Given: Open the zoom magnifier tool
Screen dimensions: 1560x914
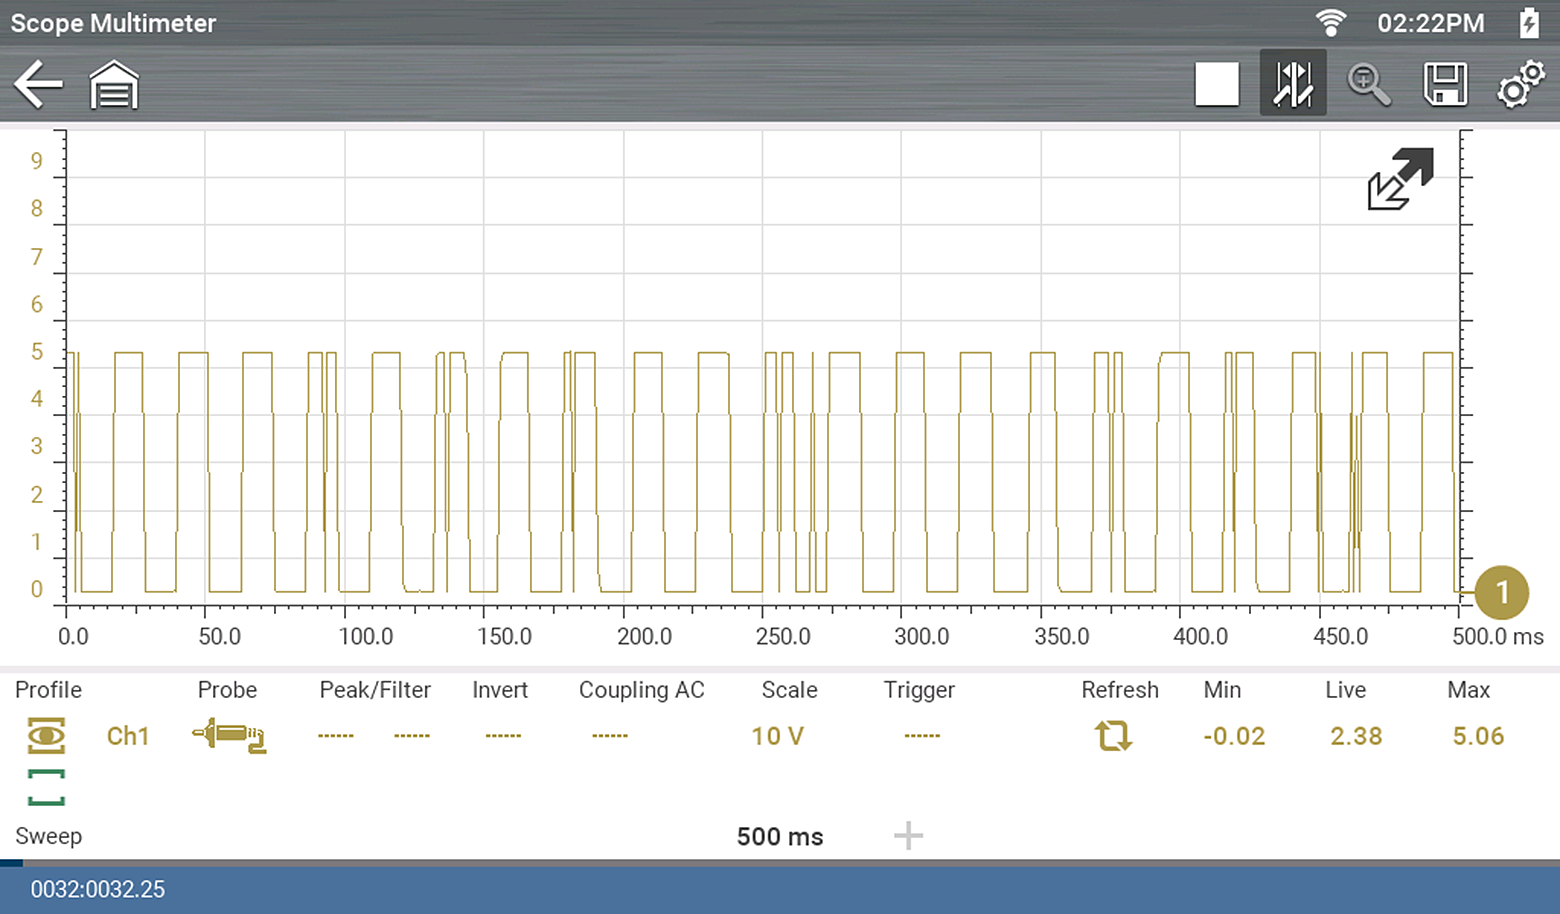Looking at the screenshot, I should click(1368, 84).
